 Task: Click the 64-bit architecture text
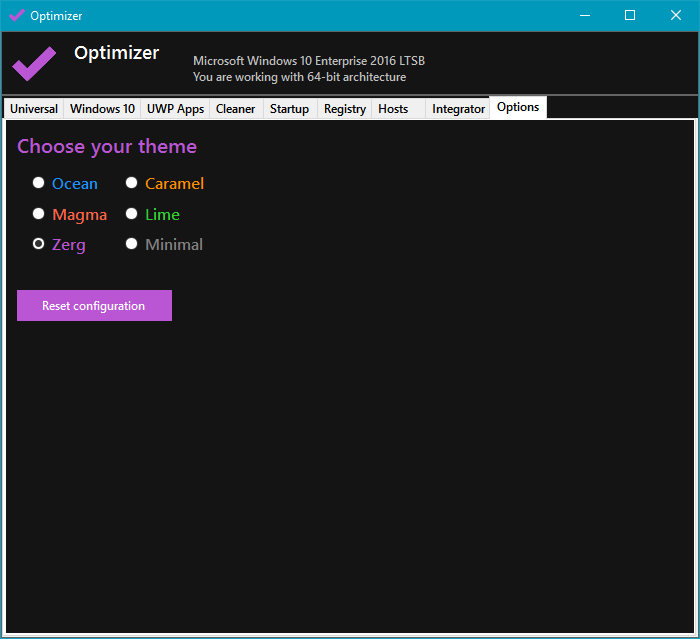pyautogui.click(x=300, y=77)
